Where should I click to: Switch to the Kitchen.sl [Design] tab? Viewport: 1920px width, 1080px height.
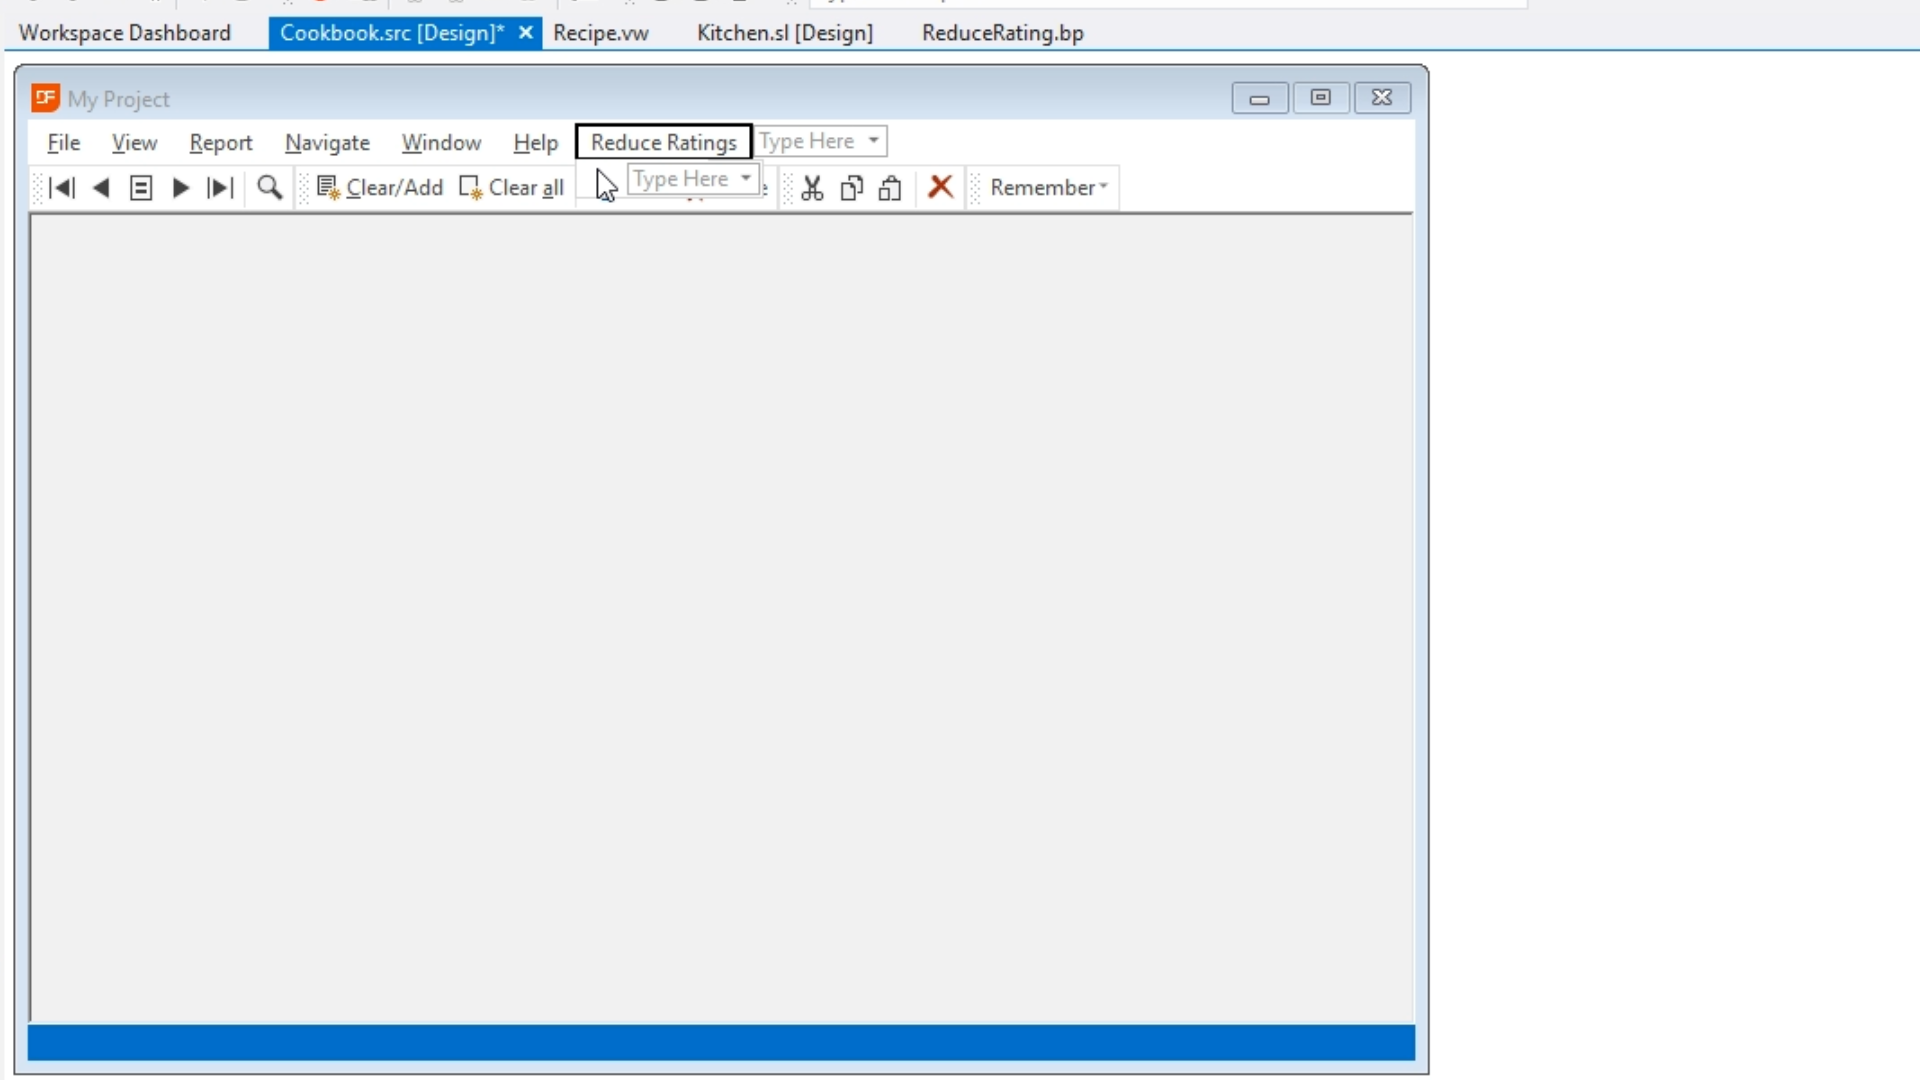(785, 33)
